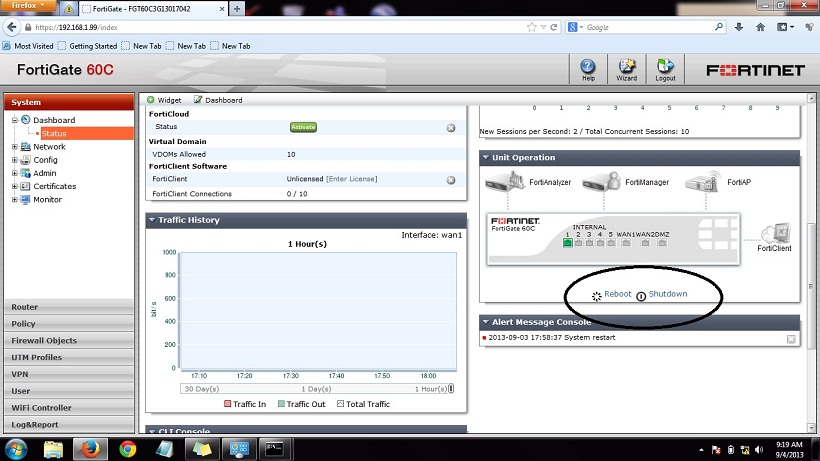Open the Firefox downloads arrow

[x=738, y=27]
